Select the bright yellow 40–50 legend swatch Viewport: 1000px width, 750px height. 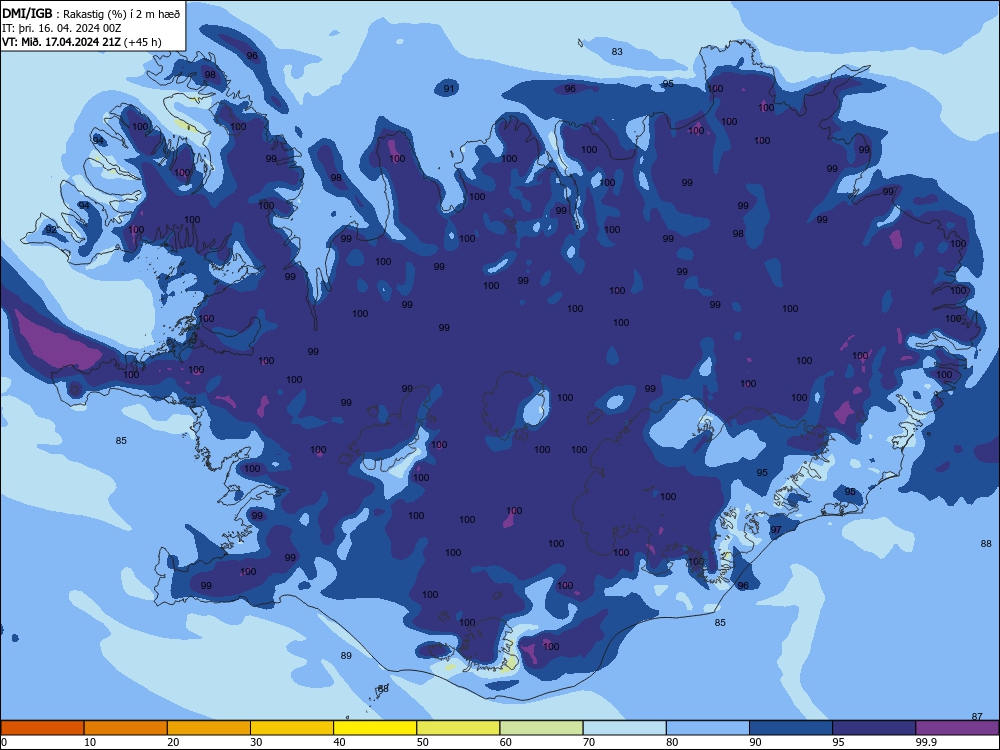point(375,728)
